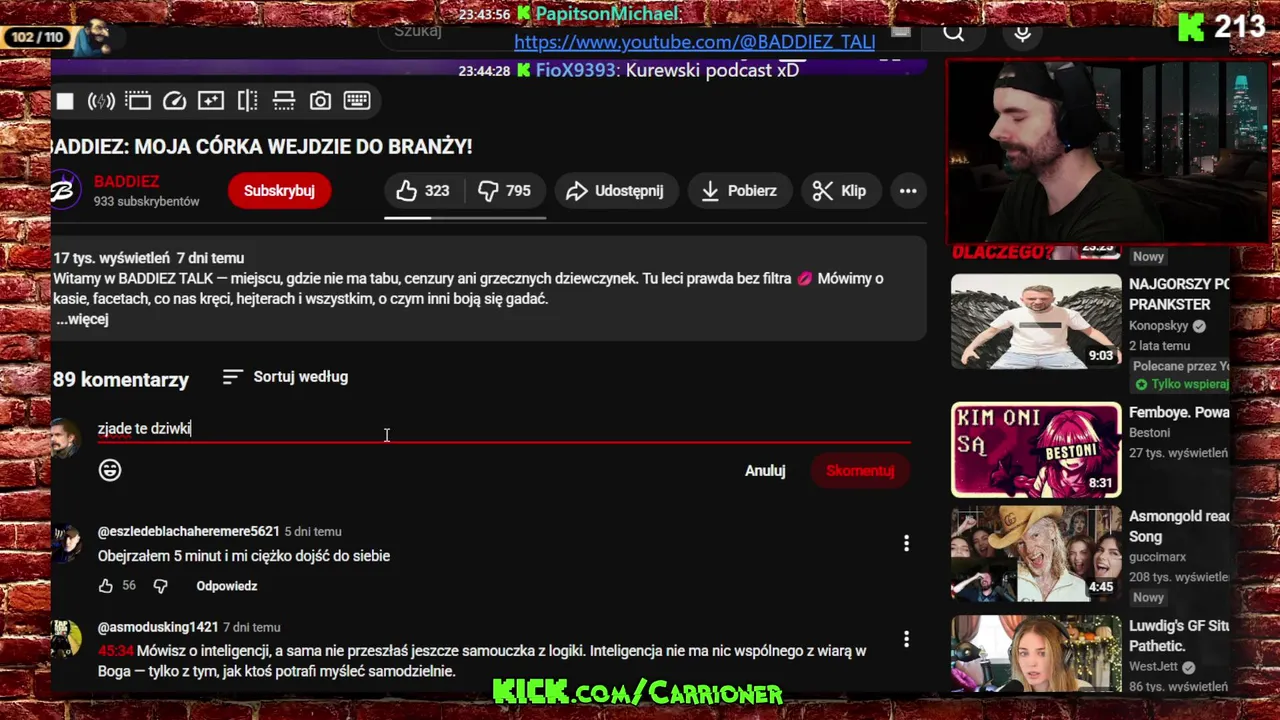Click the YouTube search box

point(650,33)
